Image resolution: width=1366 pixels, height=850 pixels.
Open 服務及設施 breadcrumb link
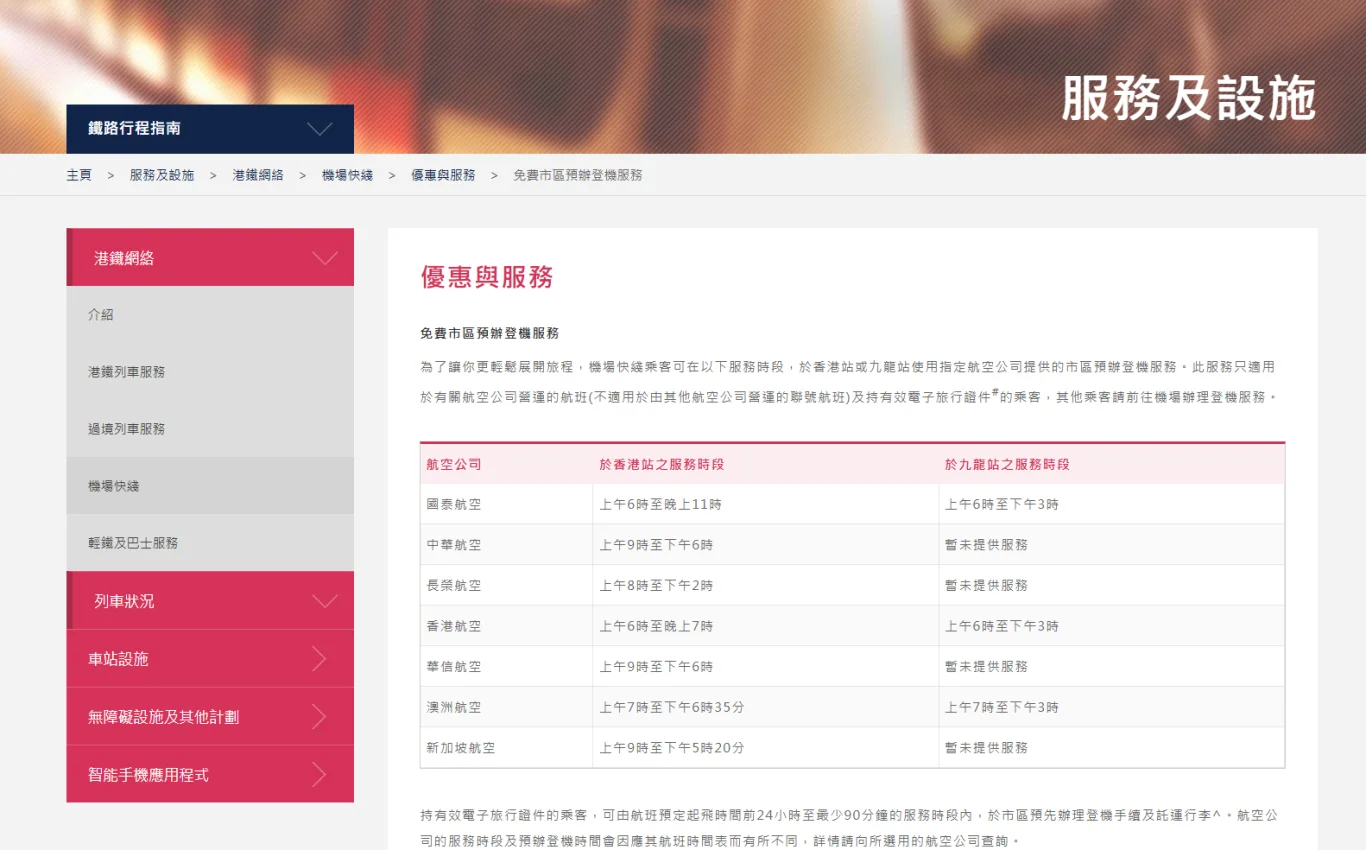pyautogui.click(x=162, y=175)
